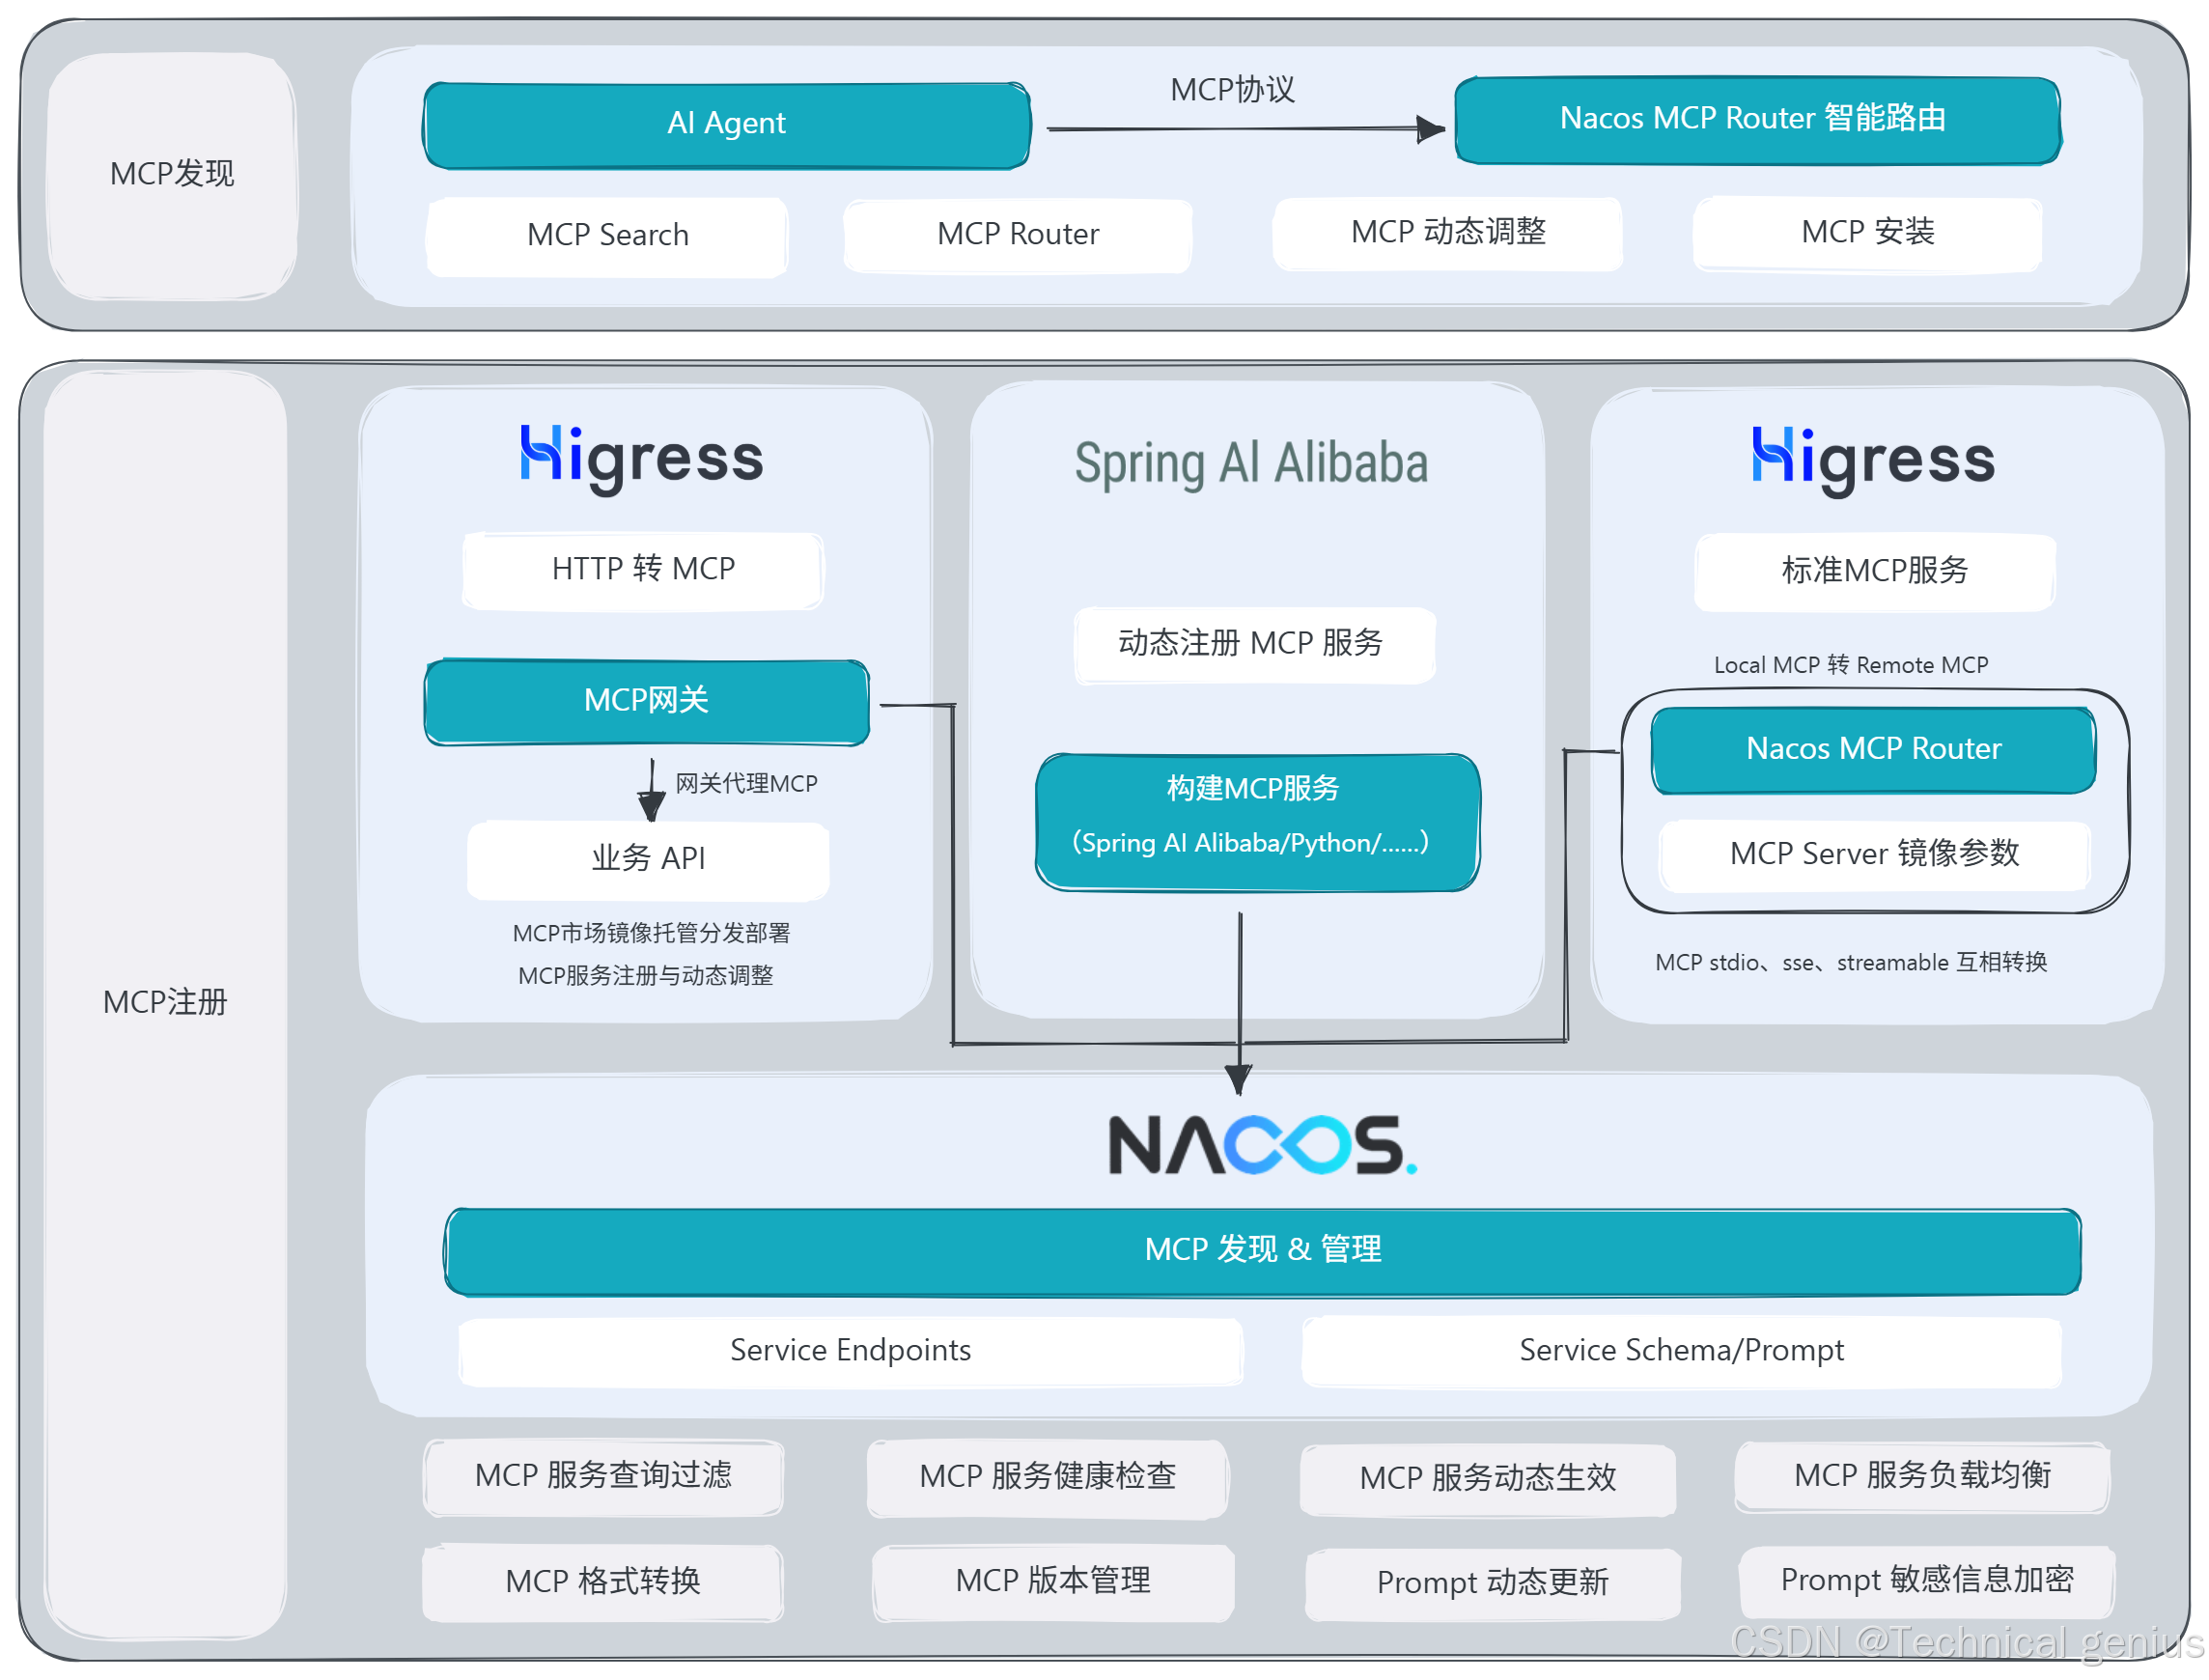This screenshot has width=2209, height=1680.
Task: Click the 动态注册 MCP 服务 box
Action: (1252, 644)
